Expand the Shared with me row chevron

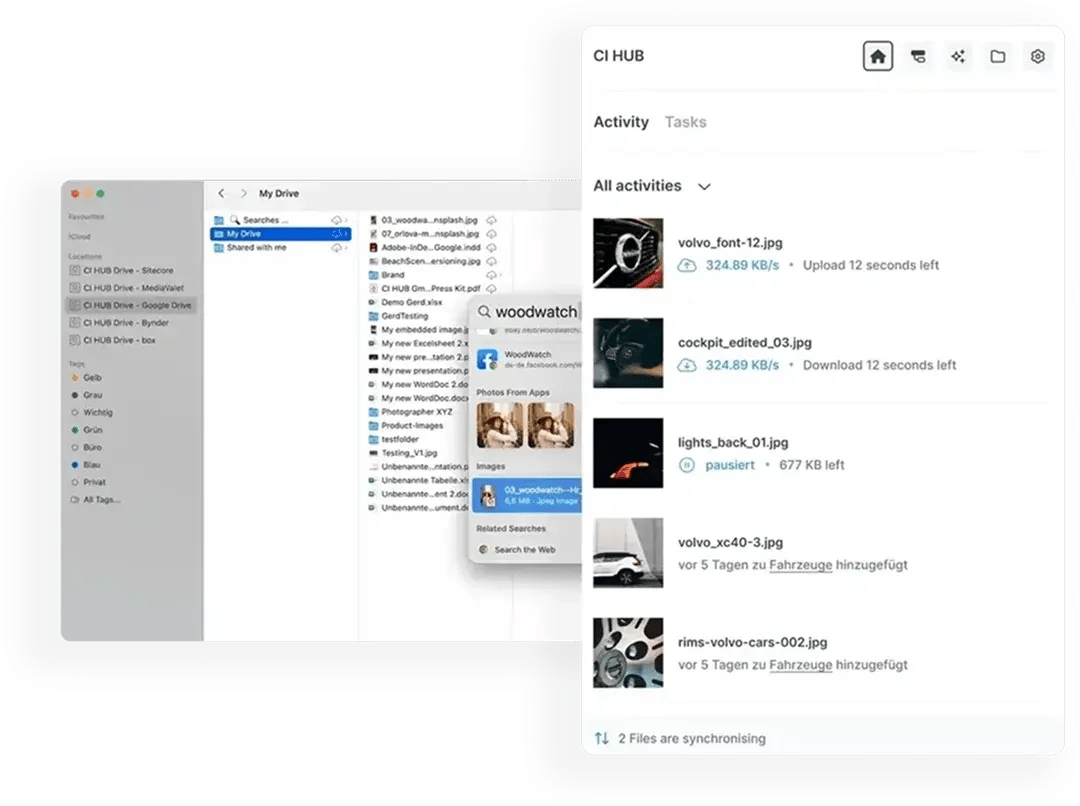[346, 247]
